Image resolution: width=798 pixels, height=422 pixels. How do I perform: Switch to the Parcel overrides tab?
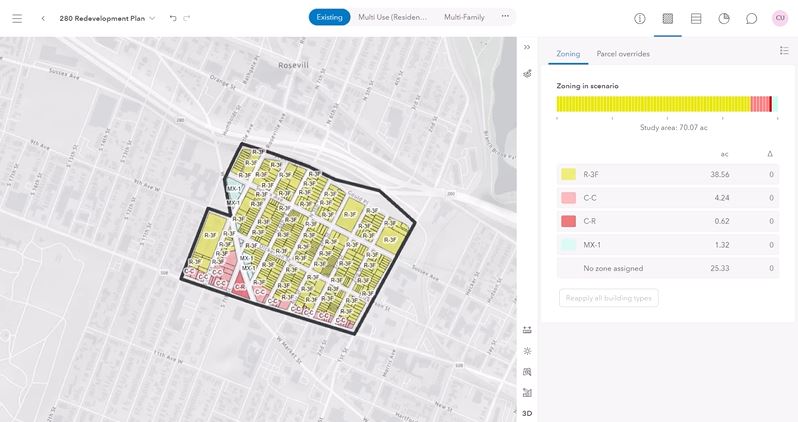click(622, 54)
